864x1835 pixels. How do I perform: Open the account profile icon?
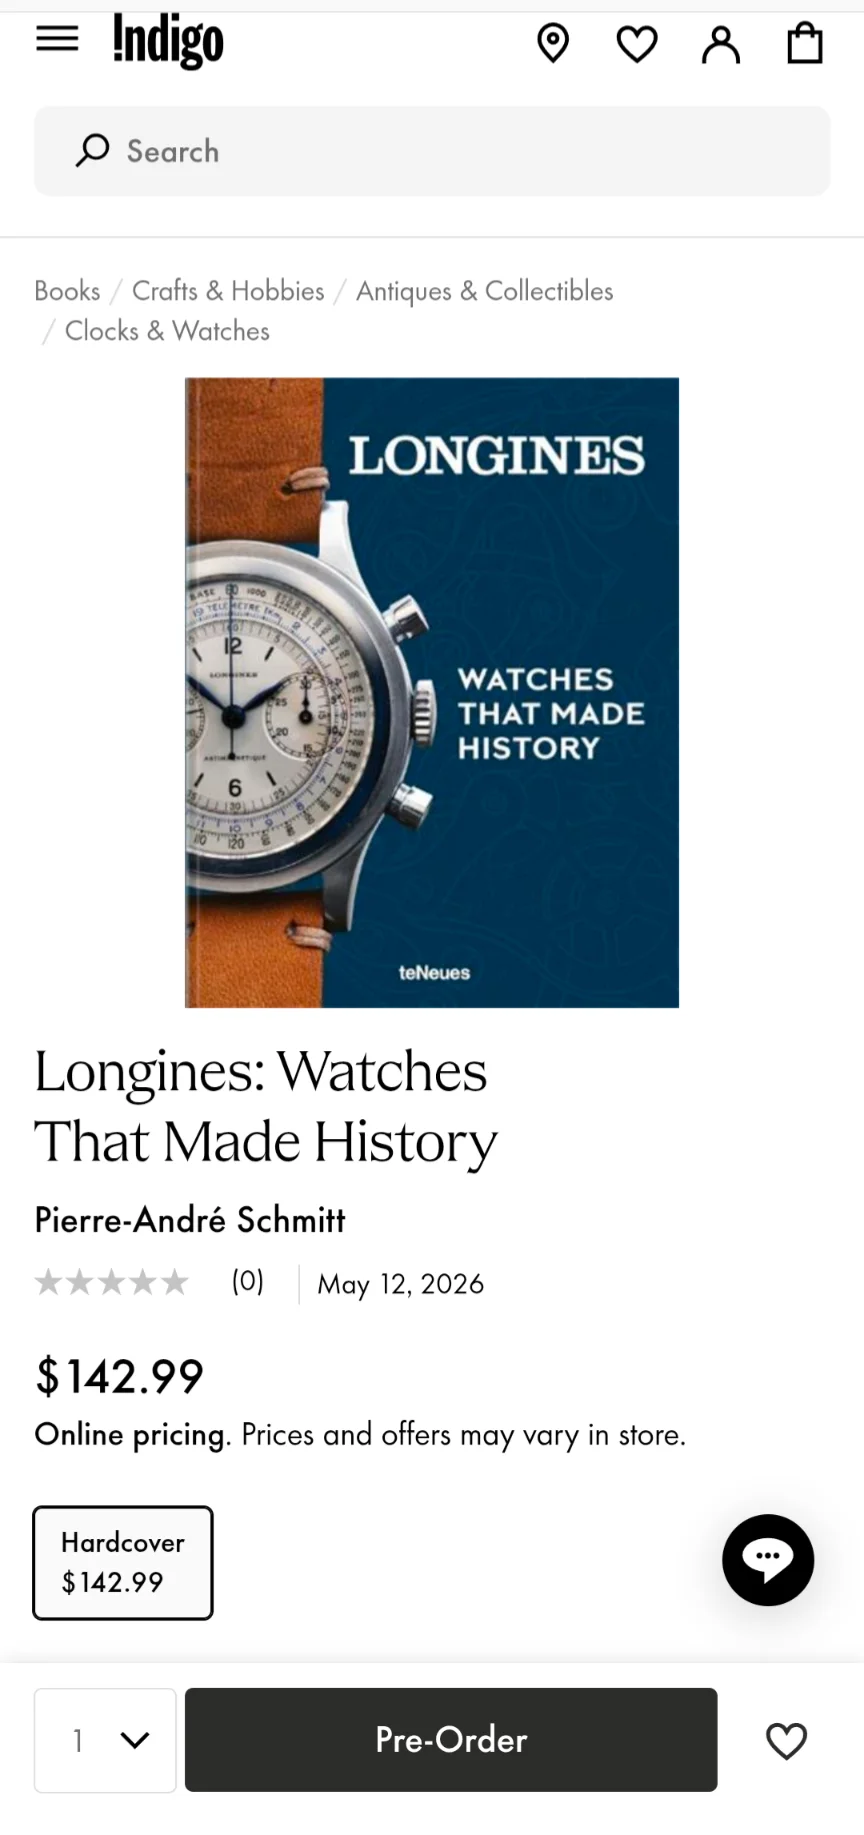click(721, 45)
